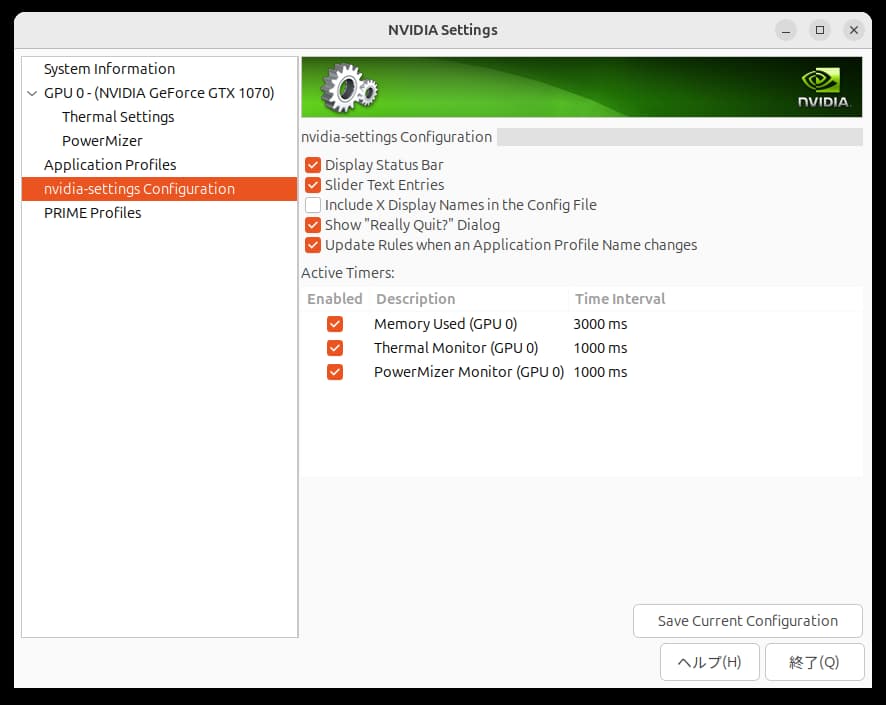The image size is (886, 705).
Task: Select nvidia-settings Configuration in sidebar
Action: tap(159, 189)
